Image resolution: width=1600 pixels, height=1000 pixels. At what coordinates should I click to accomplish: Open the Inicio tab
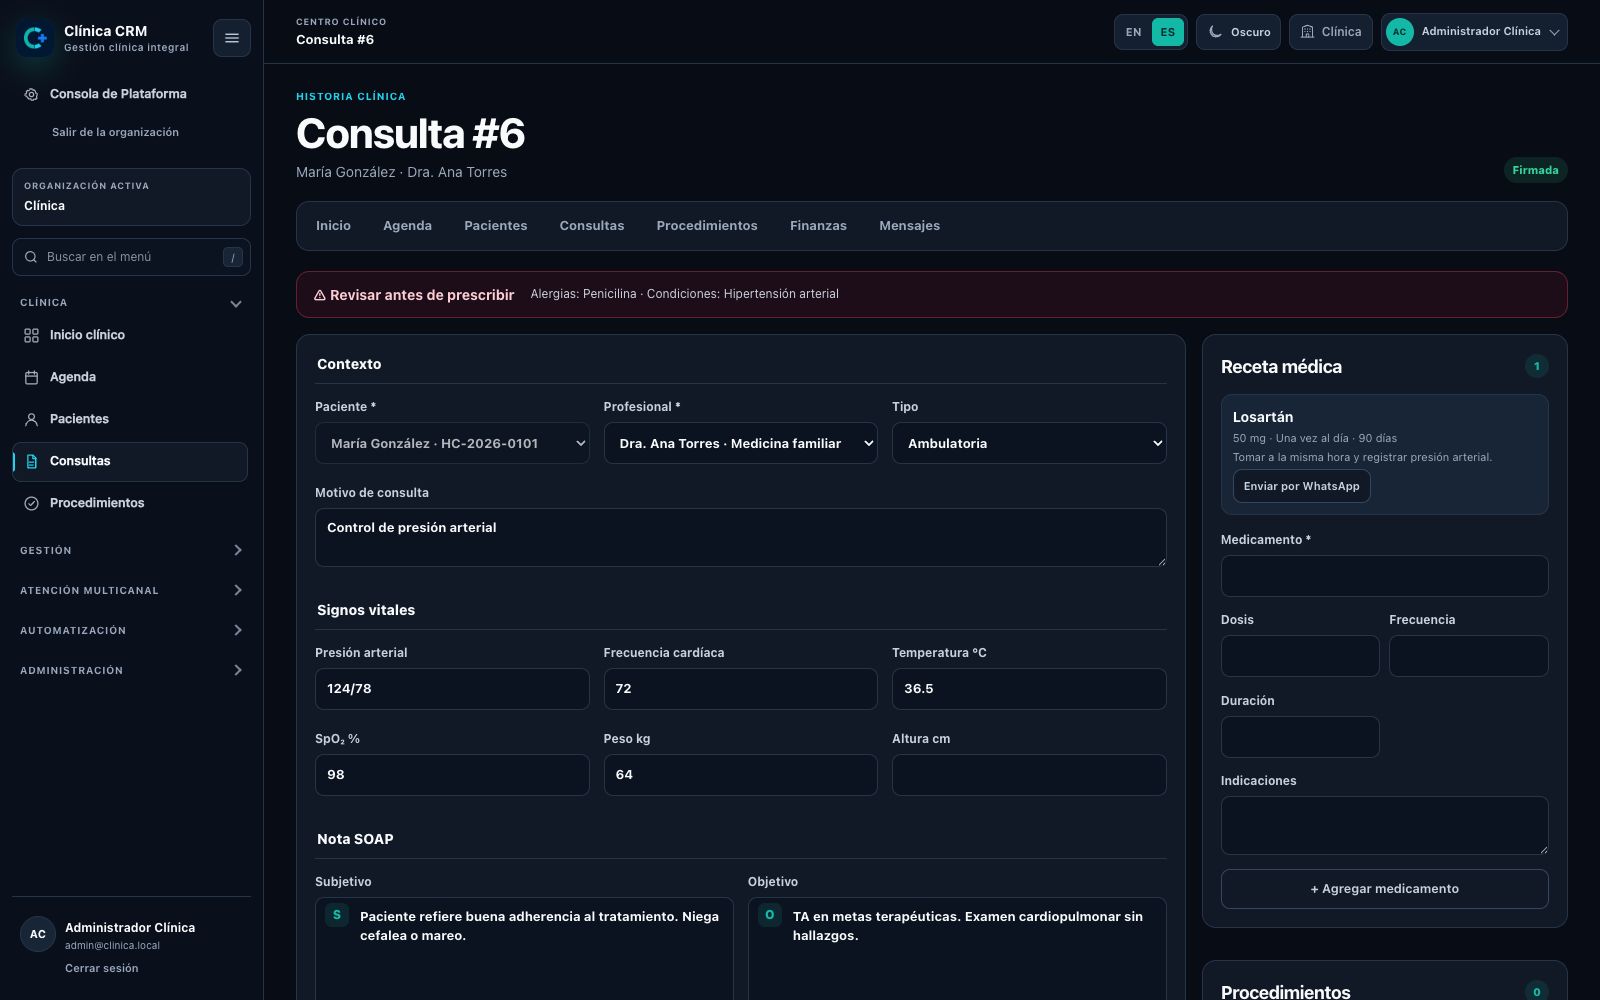pos(333,226)
